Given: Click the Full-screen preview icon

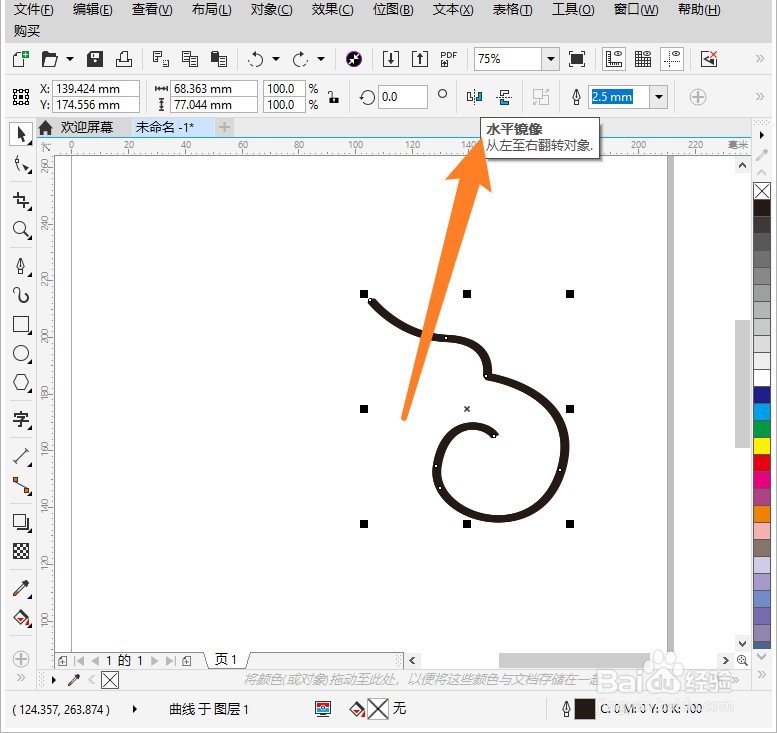Looking at the screenshot, I should click(x=577, y=59).
